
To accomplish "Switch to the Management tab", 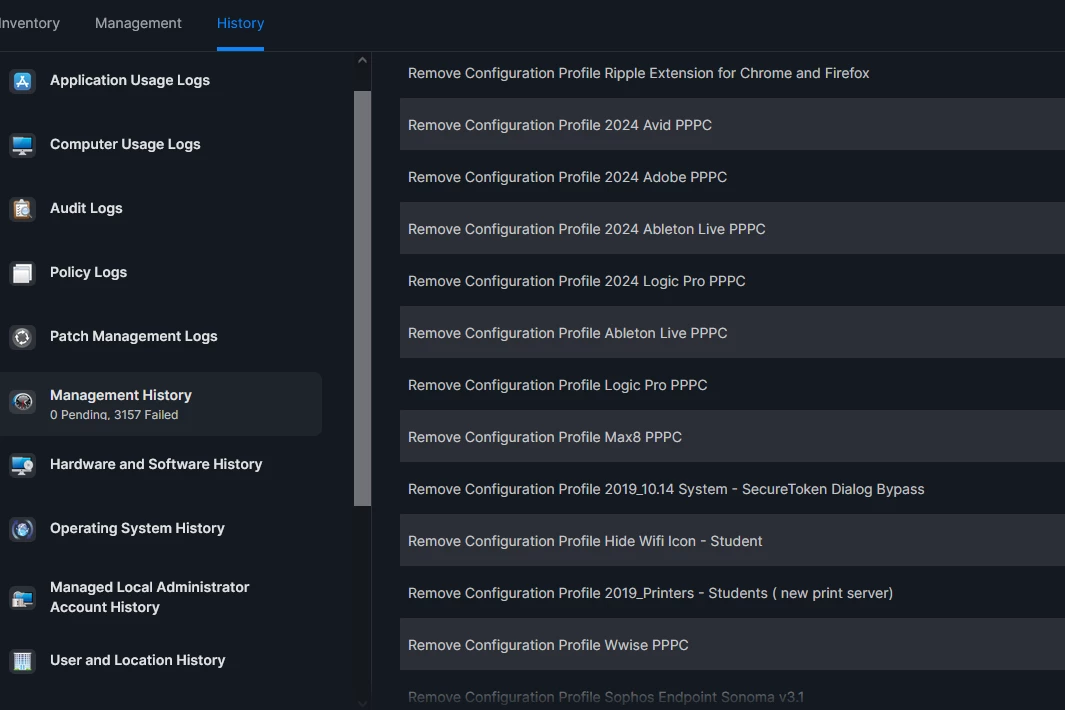I will (x=138, y=23).
